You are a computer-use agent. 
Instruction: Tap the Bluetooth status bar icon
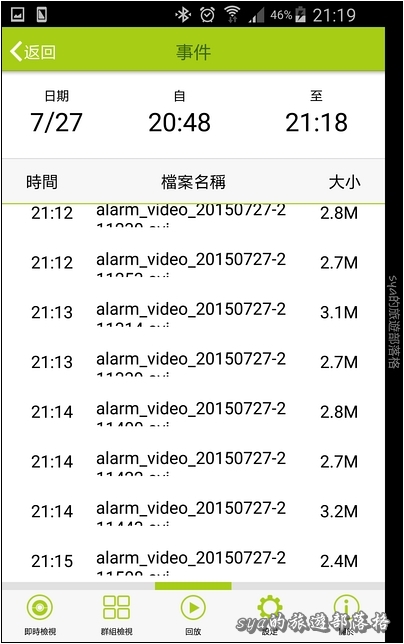pos(183,15)
